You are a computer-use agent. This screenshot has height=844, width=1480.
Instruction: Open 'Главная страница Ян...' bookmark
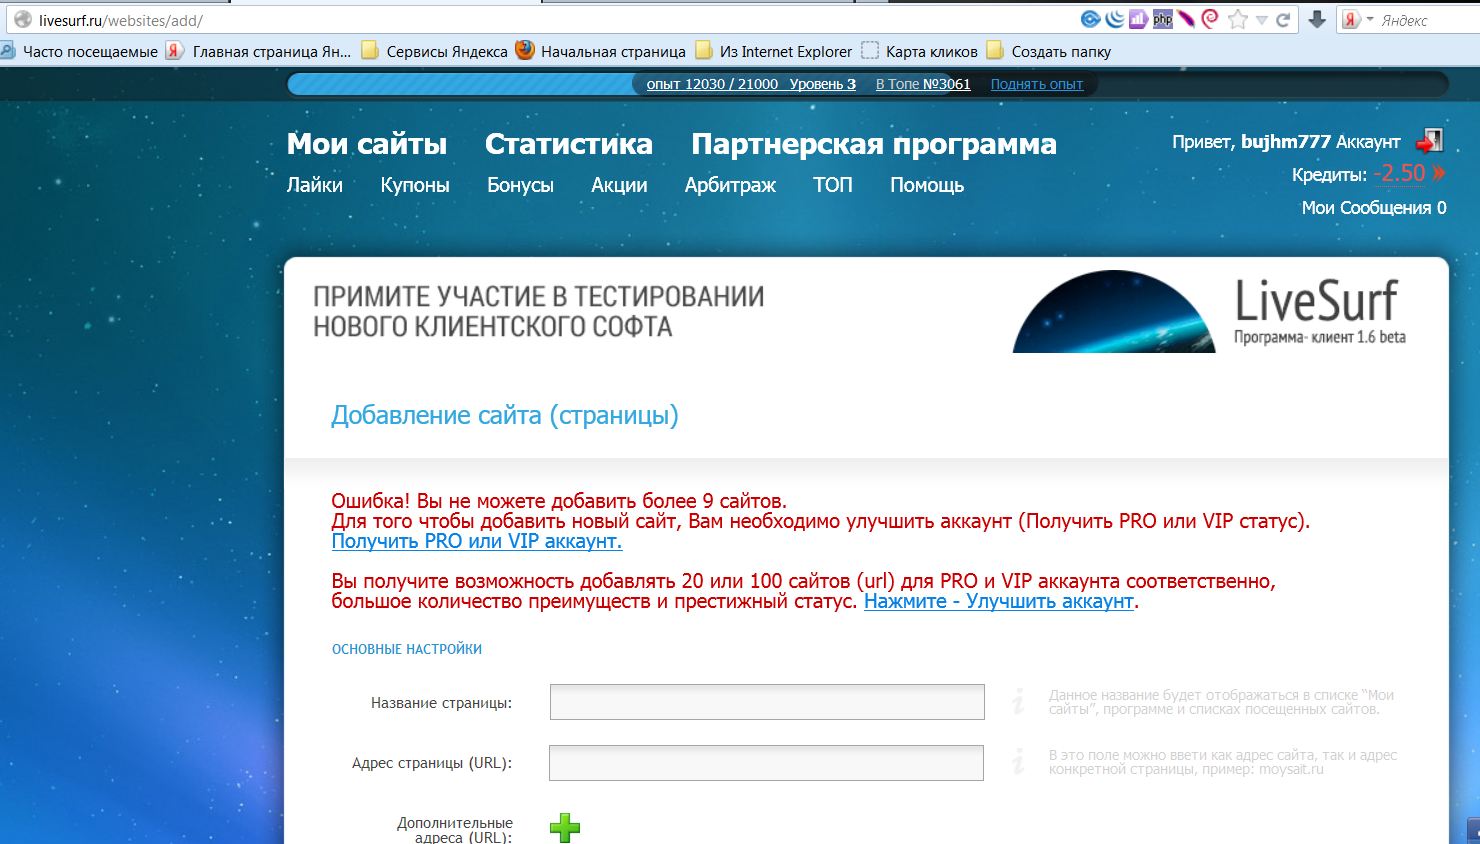point(258,51)
